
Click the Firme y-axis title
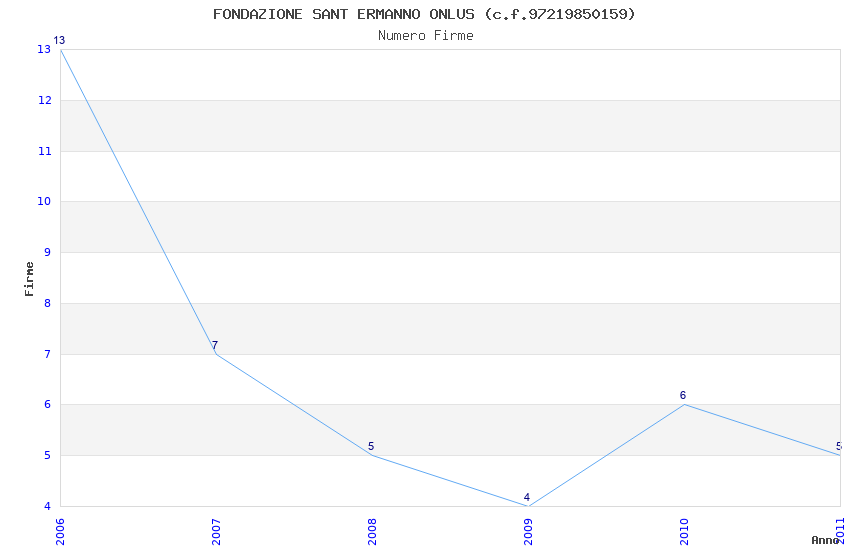point(29,279)
